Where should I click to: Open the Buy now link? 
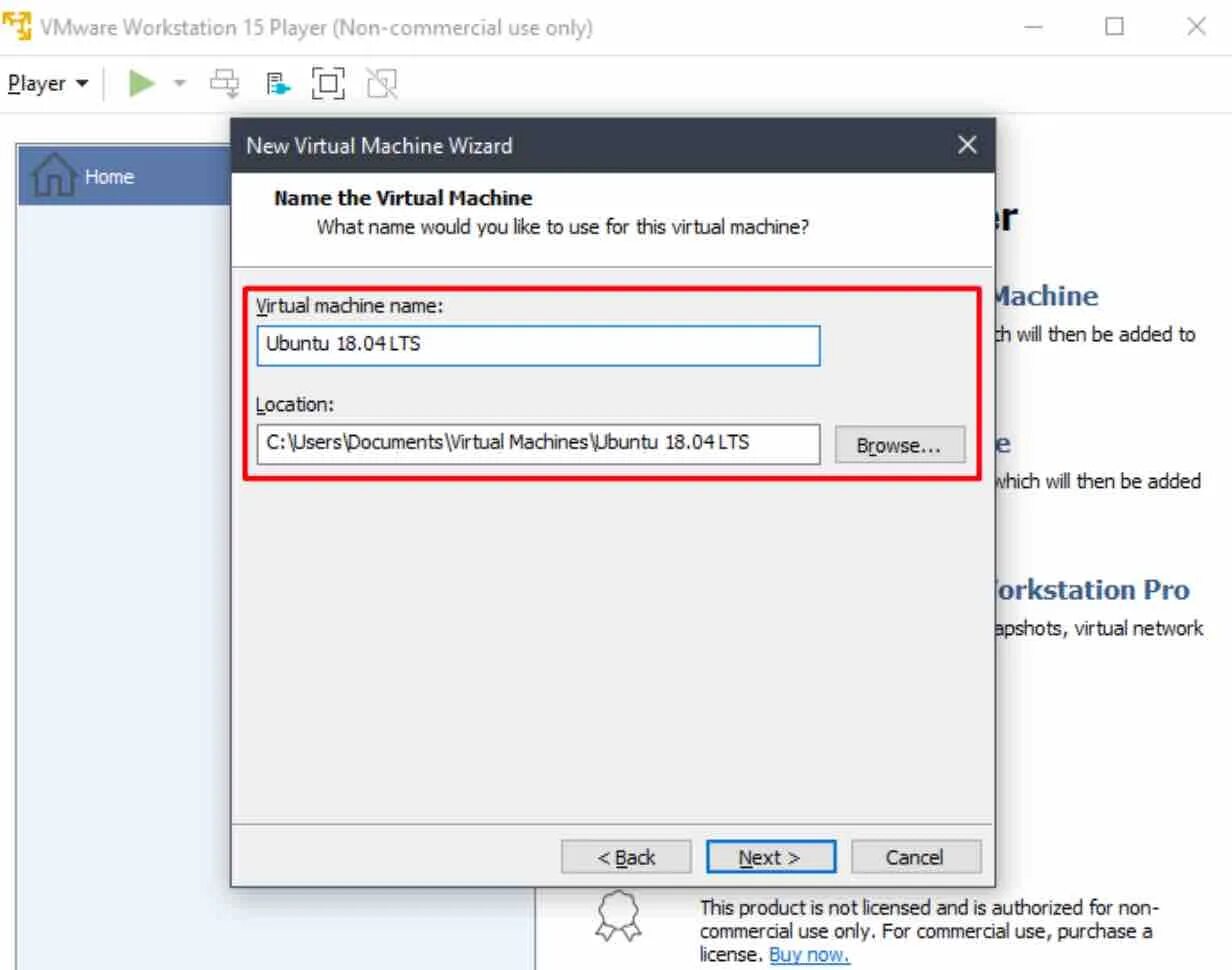click(809, 955)
